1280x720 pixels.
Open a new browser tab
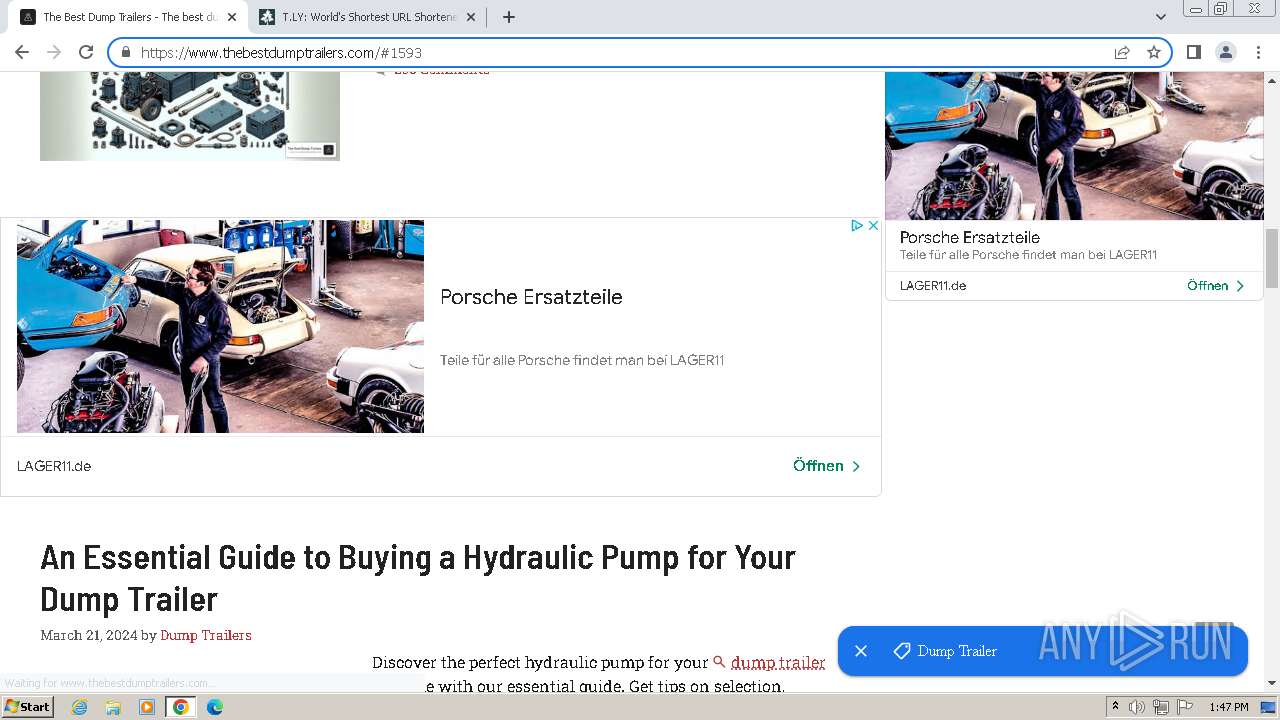[509, 17]
